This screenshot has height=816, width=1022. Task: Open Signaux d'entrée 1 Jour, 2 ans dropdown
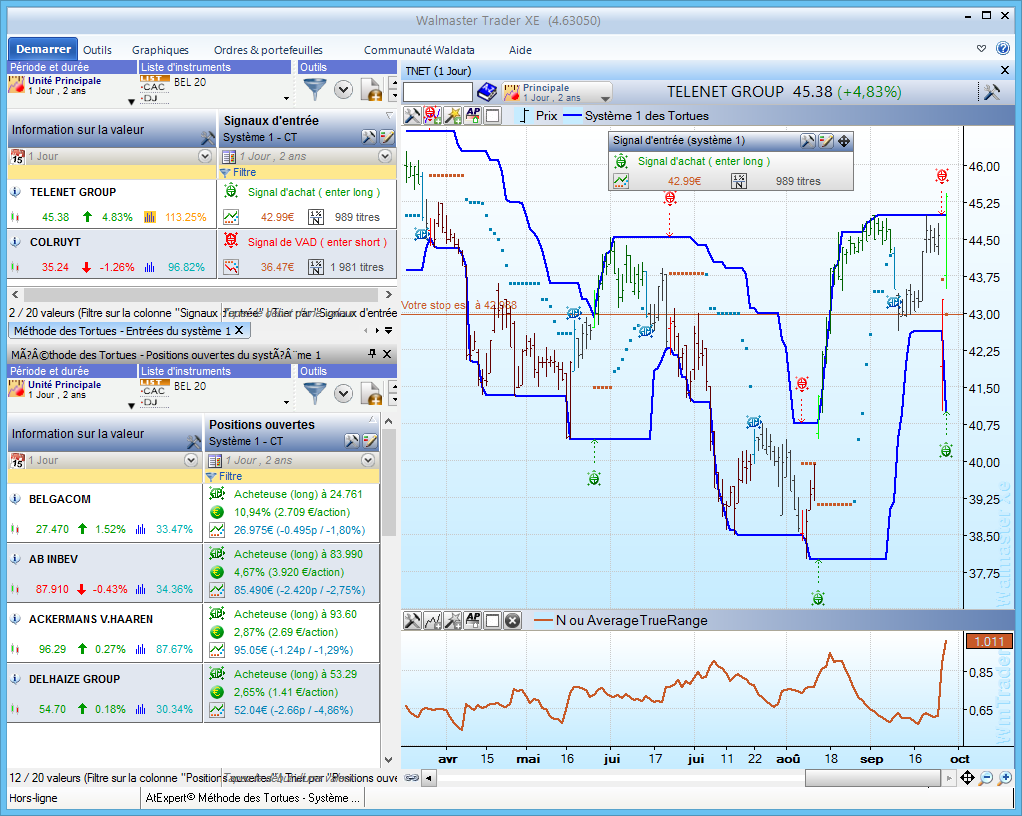coord(385,156)
